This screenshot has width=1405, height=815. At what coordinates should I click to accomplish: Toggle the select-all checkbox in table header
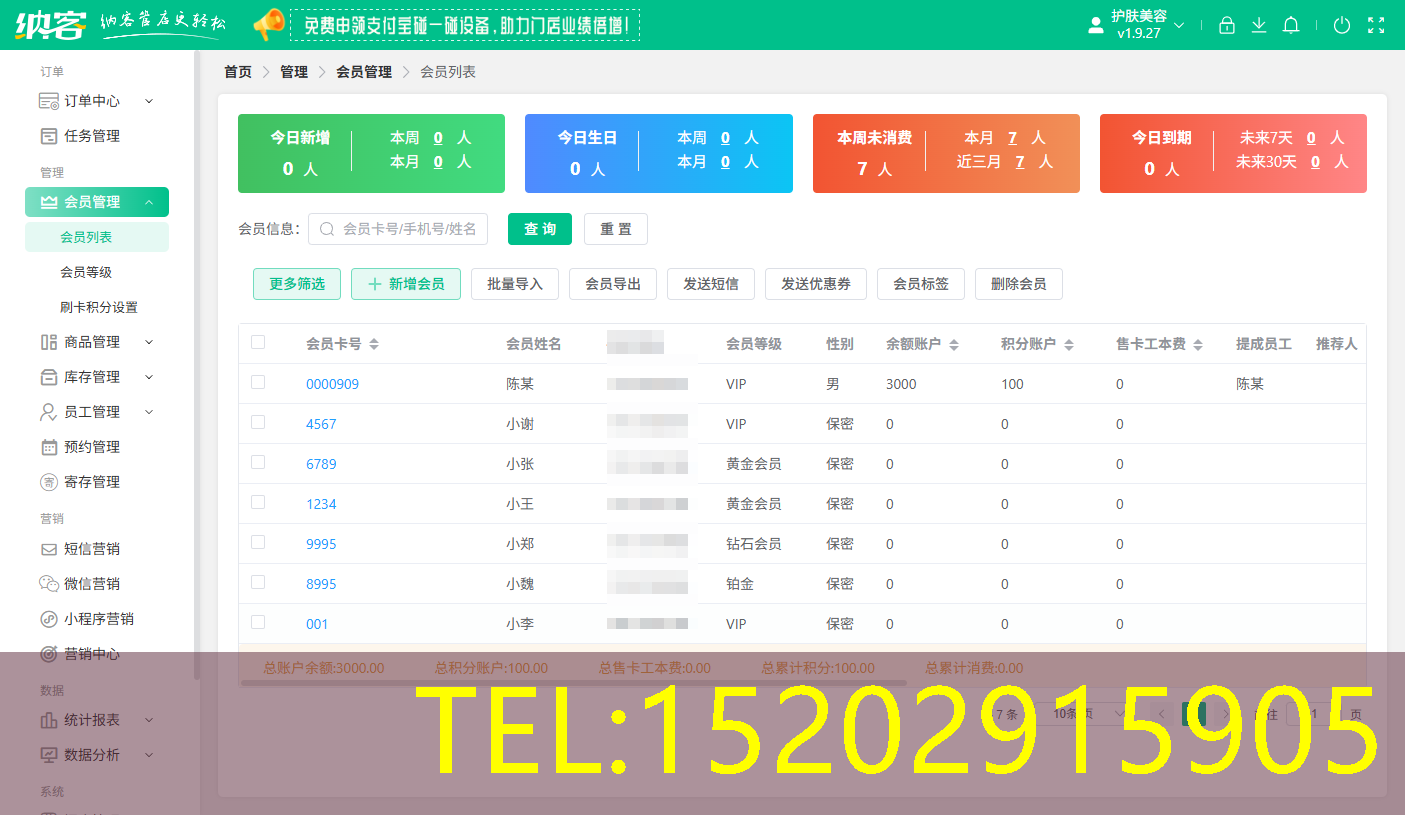pyautogui.click(x=258, y=341)
